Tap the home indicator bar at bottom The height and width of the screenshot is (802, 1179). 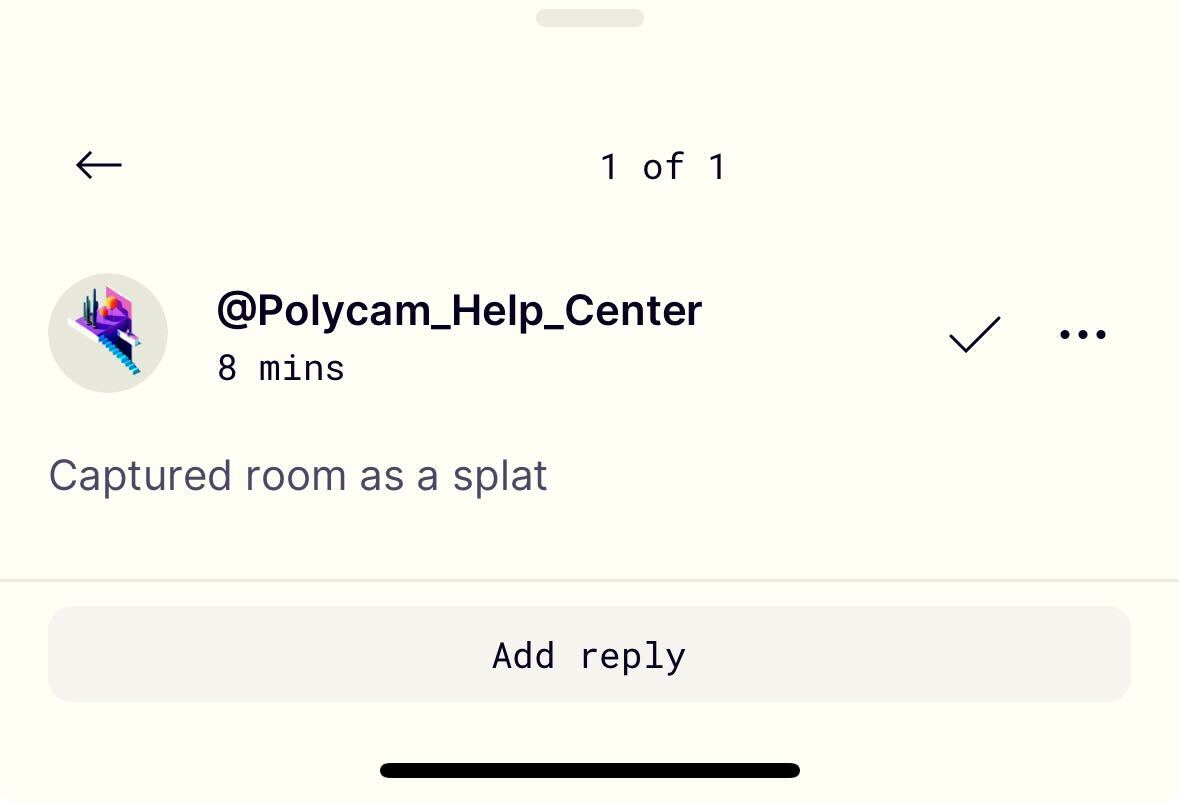(590, 770)
